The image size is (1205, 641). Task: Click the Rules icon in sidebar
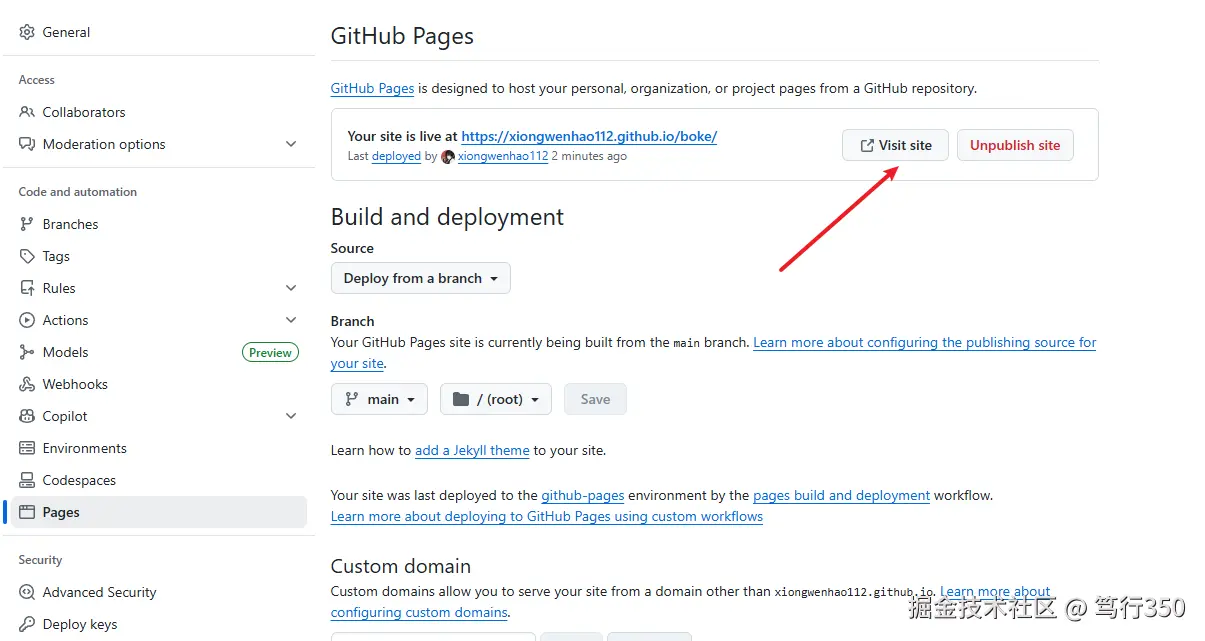click(27, 288)
